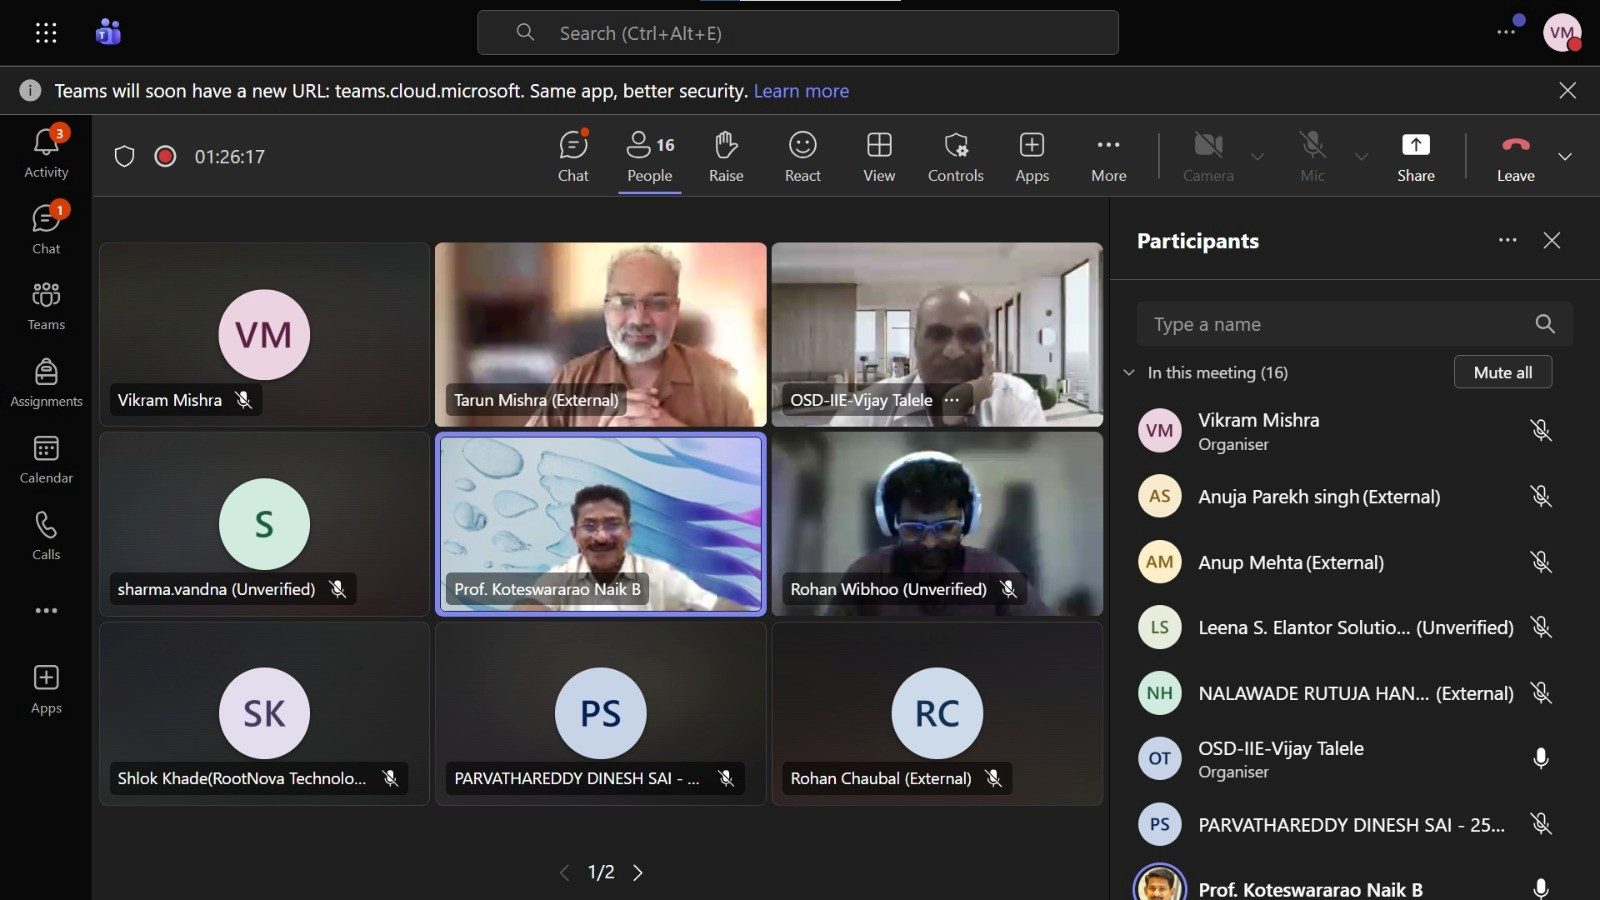Open the dropdown arrow next to Leave
Image resolution: width=1600 pixels, height=900 pixels.
pyautogui.click(x=1565, y=156)
